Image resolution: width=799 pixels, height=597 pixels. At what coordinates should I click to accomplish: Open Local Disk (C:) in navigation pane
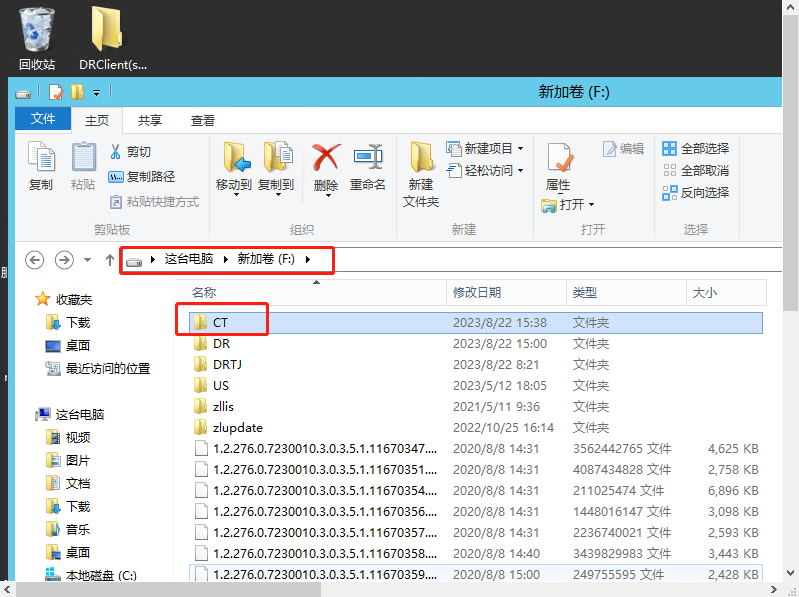(91, 575)
